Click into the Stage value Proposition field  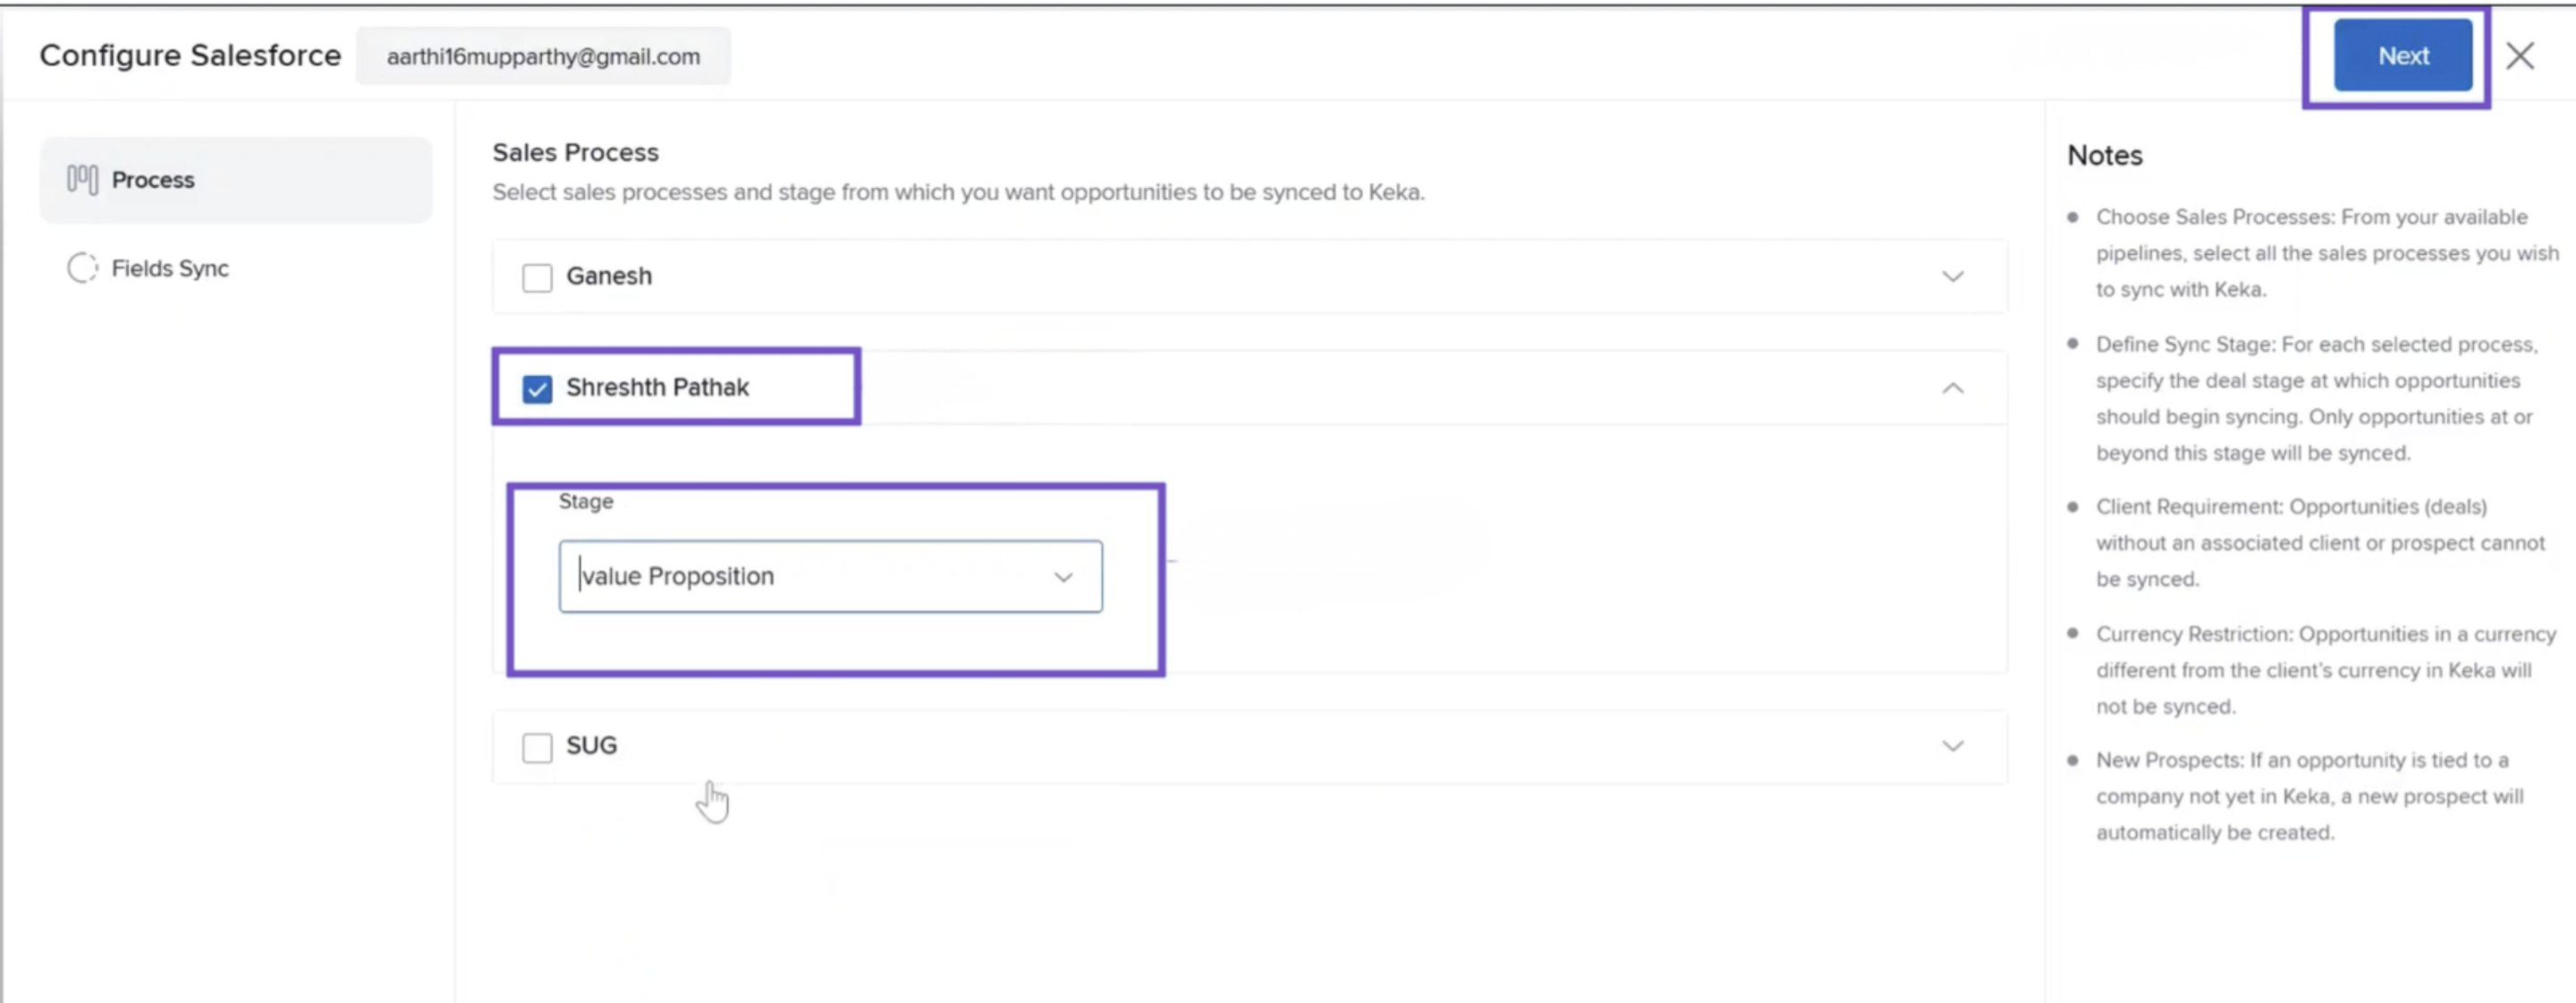pyautogui.click(x=800, y=577)
